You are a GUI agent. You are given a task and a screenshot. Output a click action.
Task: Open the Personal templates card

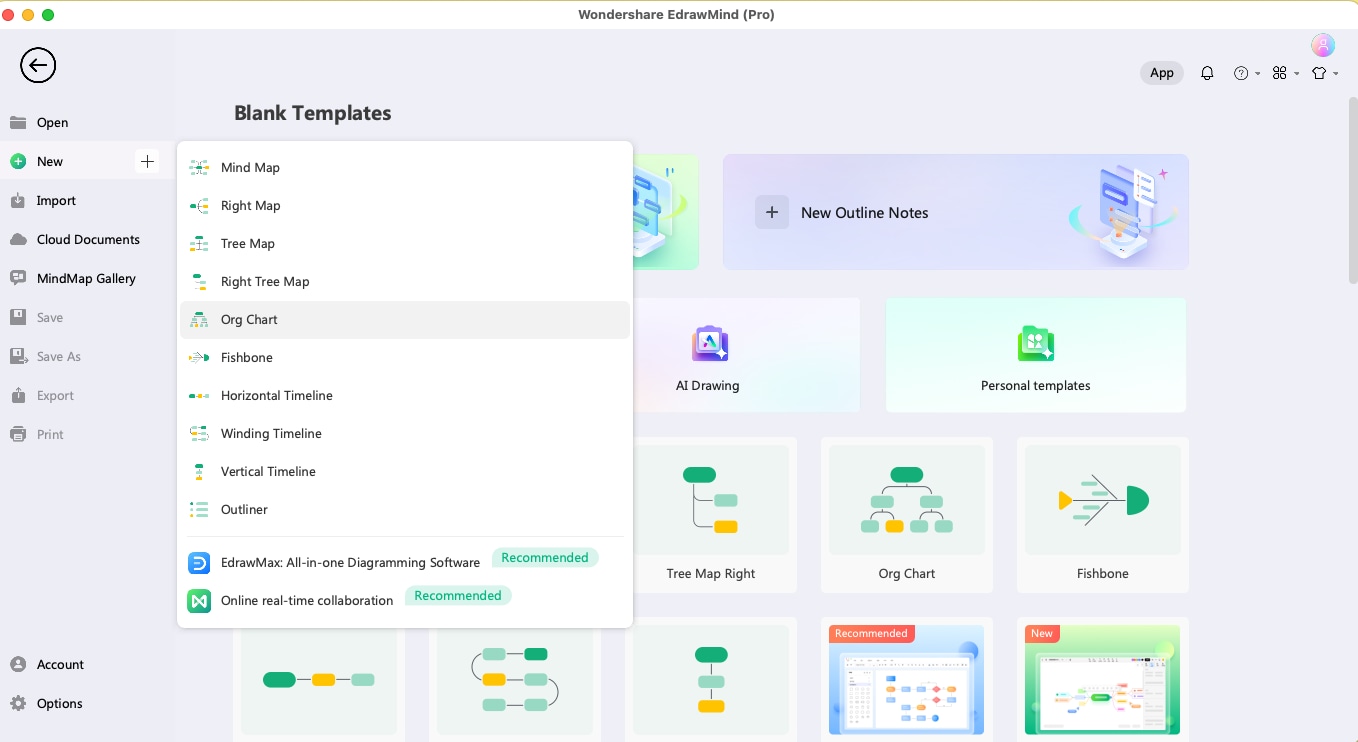point(1036,355)
